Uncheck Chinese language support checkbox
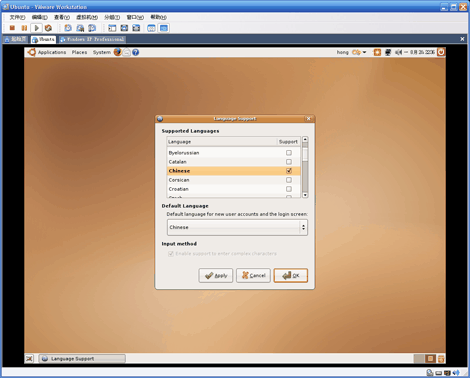 click(x=289, y=171)
